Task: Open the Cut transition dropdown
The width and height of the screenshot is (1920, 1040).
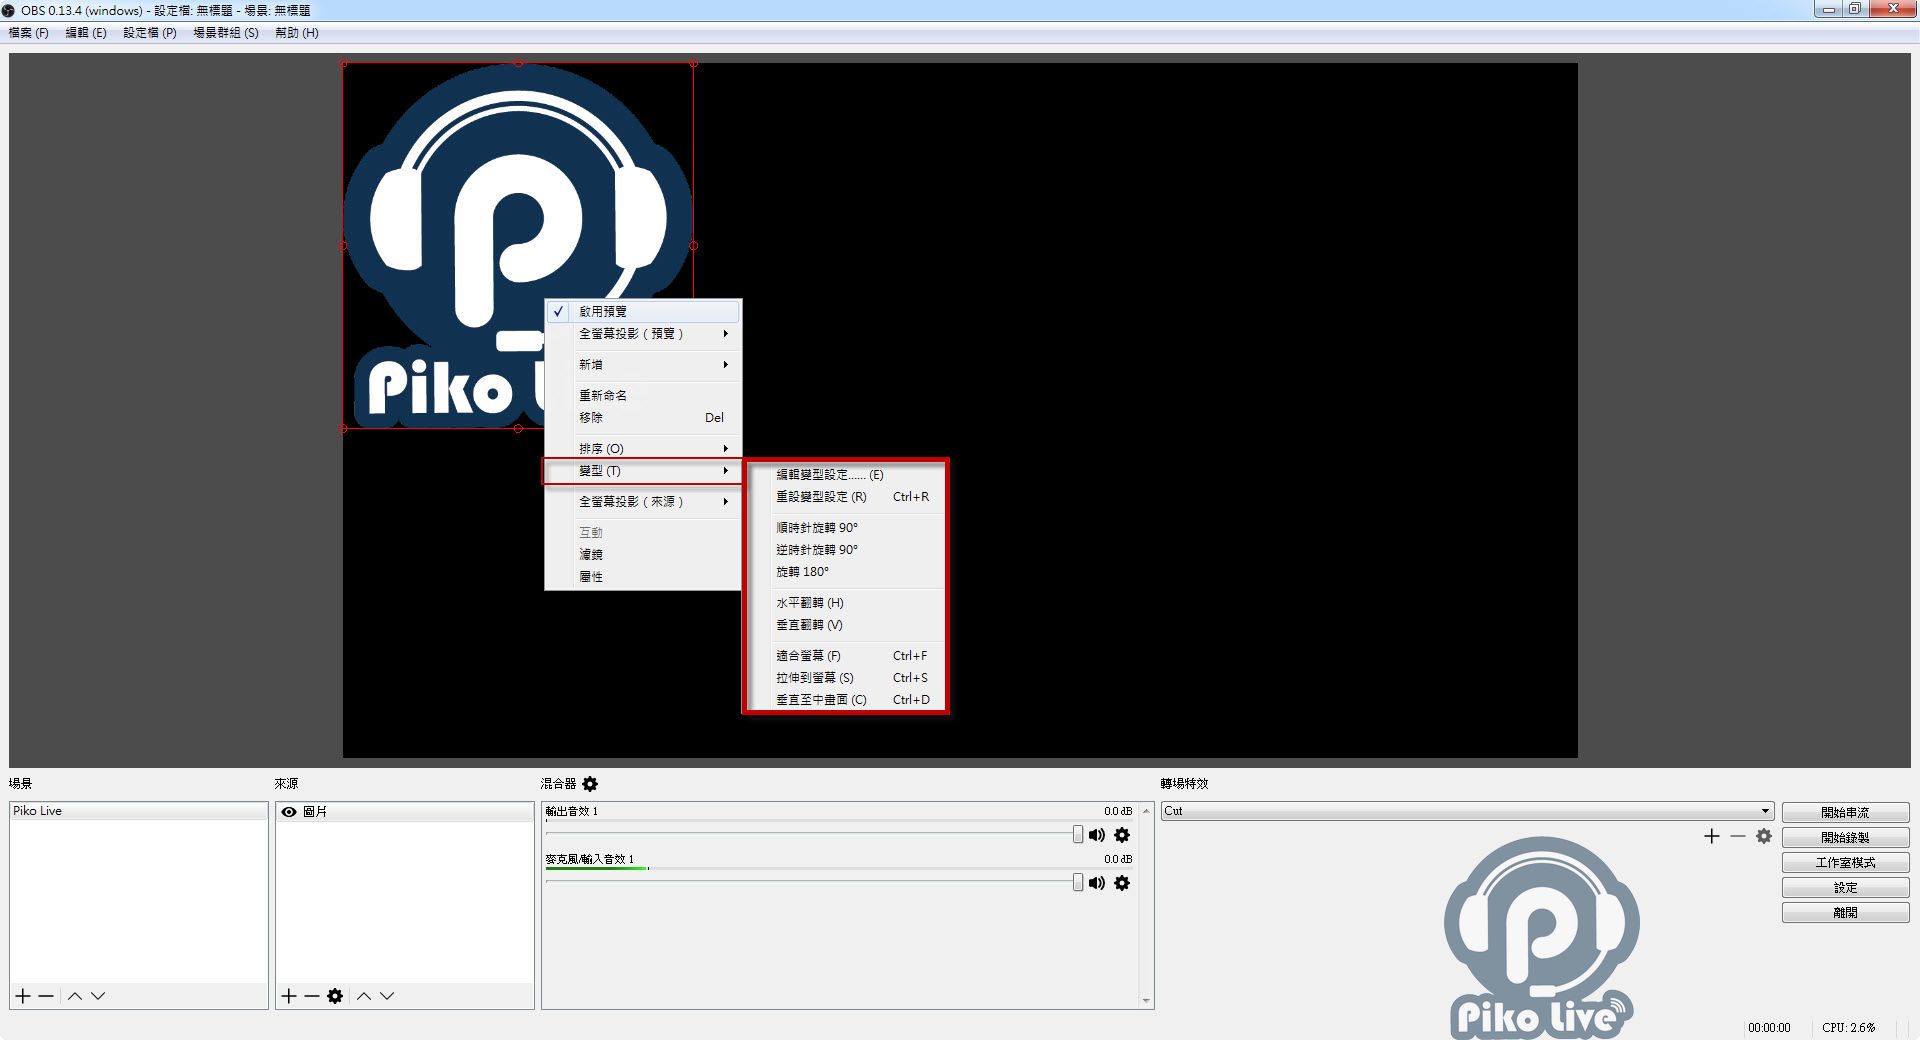Action: [1467, 811]
